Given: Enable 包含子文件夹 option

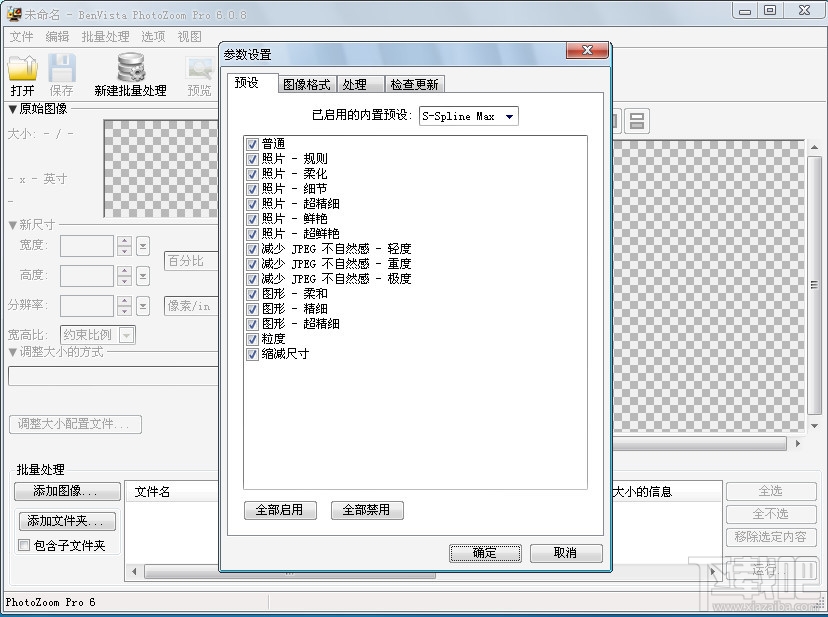Looking at the screenshot, I should pos(23,543).
